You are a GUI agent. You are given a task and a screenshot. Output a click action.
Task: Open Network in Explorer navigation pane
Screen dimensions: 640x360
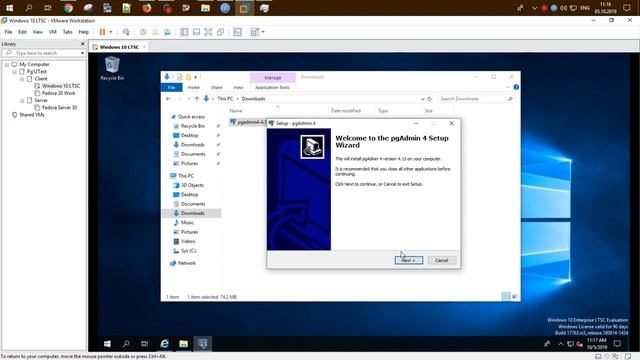click(x=187, y=263)
